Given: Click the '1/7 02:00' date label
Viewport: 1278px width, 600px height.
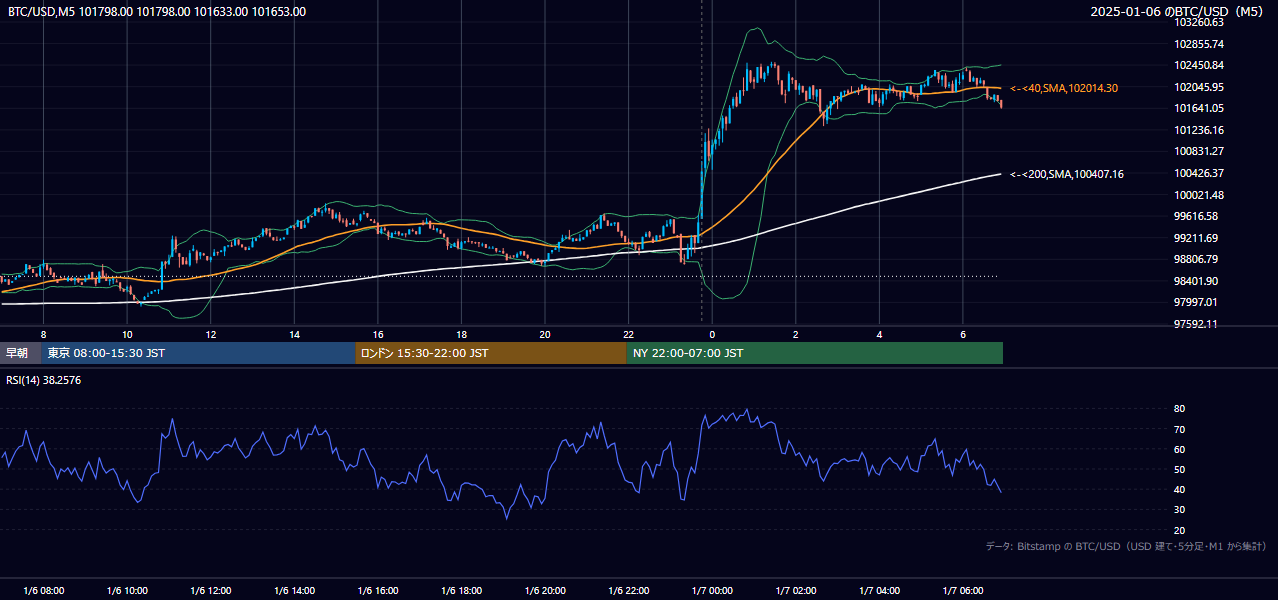Looking at the screenshot, I should (796, 590).
